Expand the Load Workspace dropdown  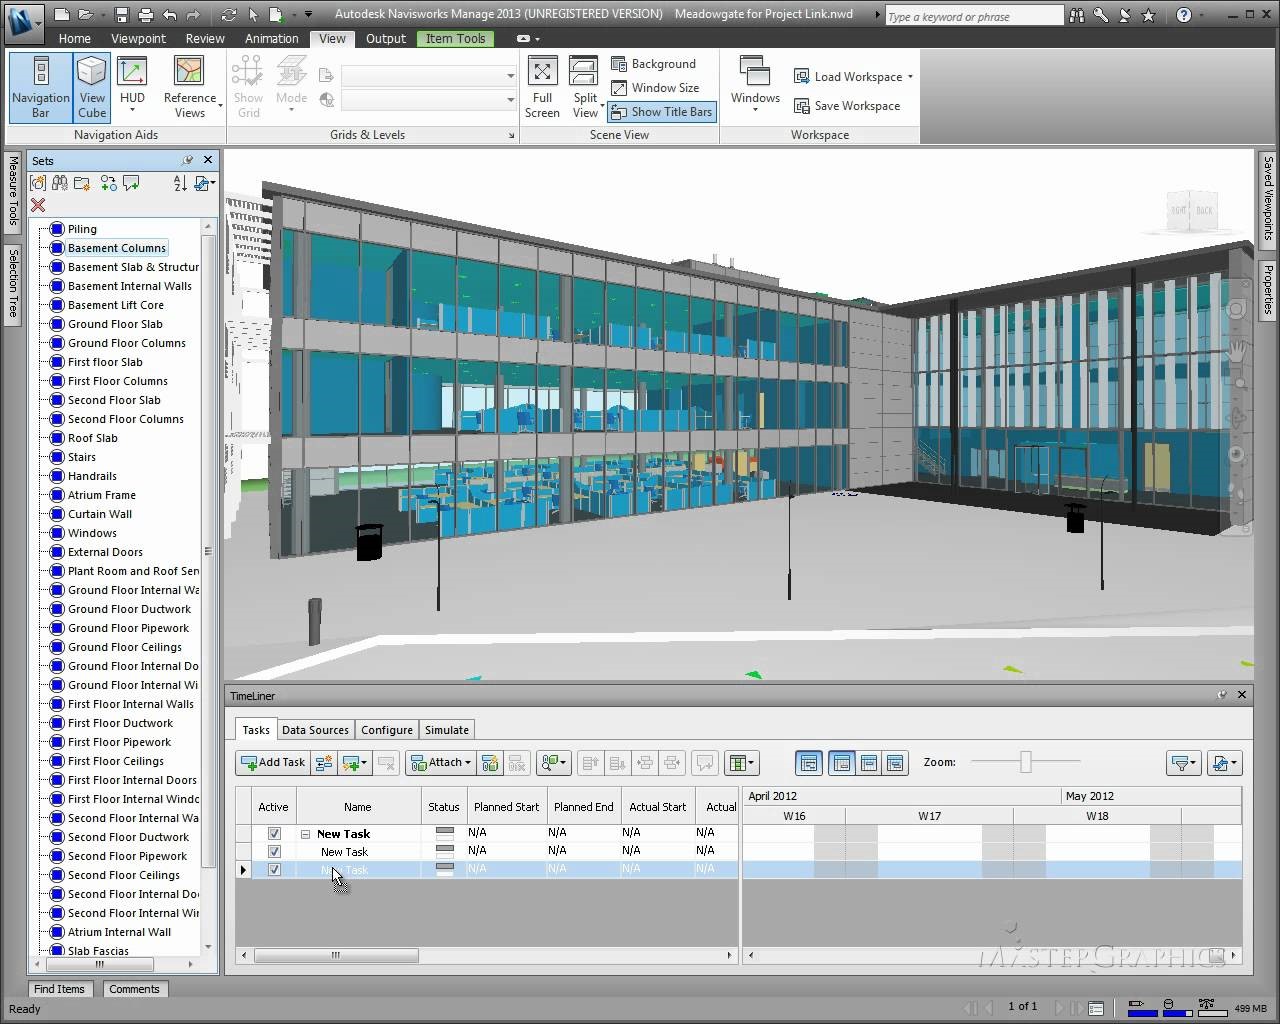tap(910, 77)
